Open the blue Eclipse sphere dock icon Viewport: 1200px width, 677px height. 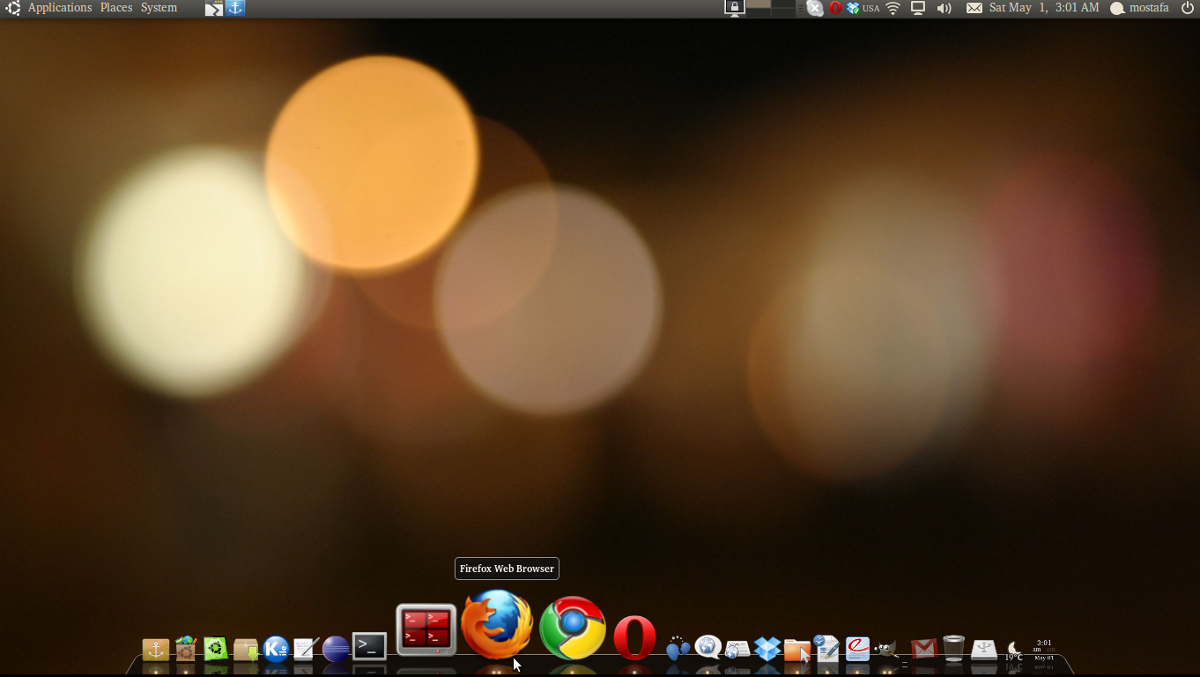coord(336,649)
